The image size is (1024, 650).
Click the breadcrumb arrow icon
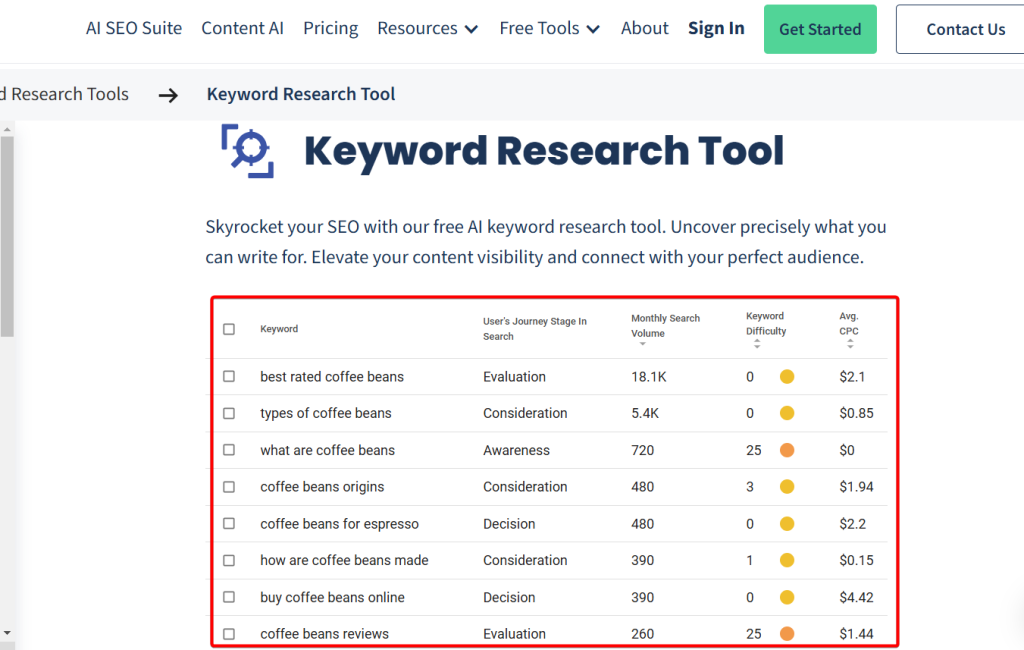click(x=168, y=96)
